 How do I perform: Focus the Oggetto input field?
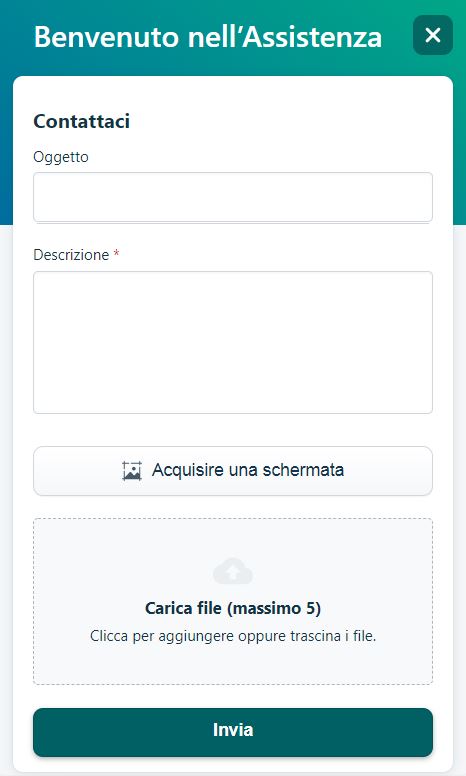point(233,197)
